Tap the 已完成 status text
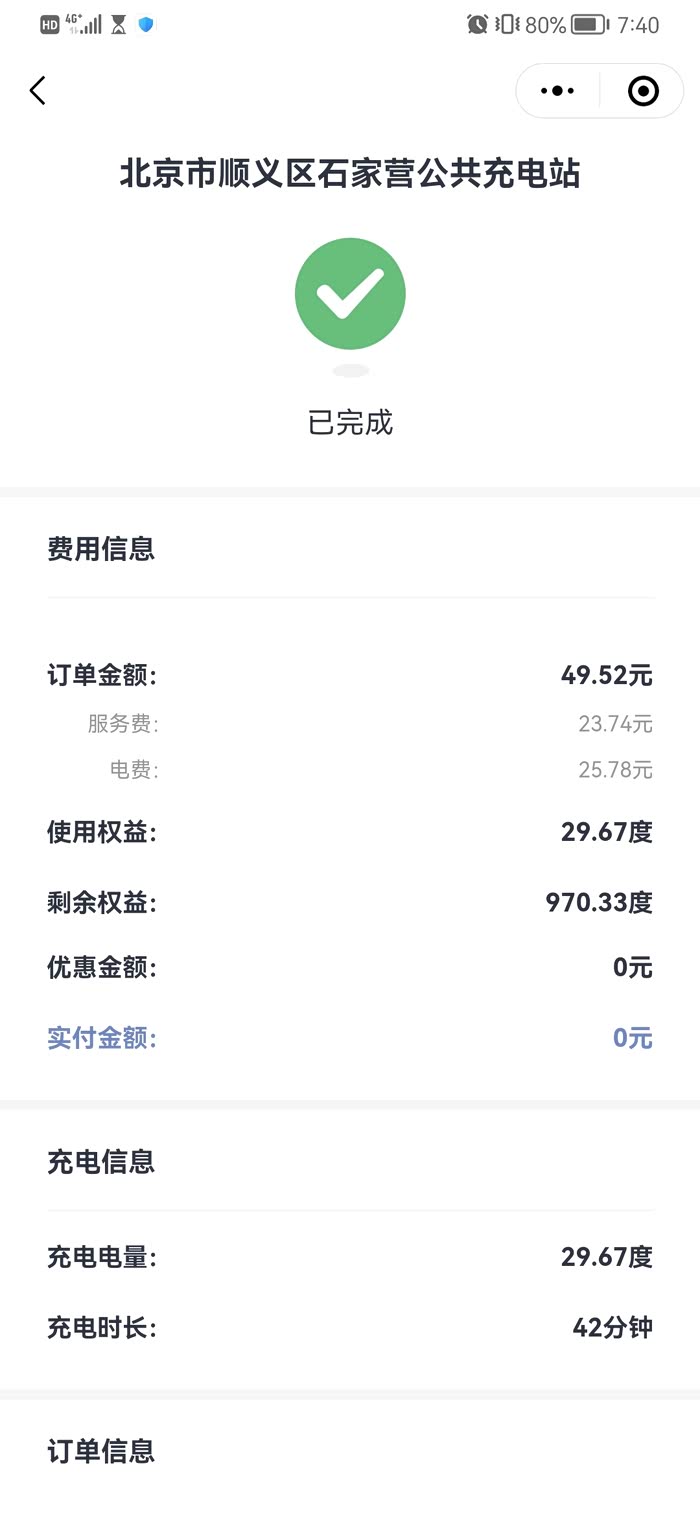Screen dimensions: 700x1516 pos(350,423)
